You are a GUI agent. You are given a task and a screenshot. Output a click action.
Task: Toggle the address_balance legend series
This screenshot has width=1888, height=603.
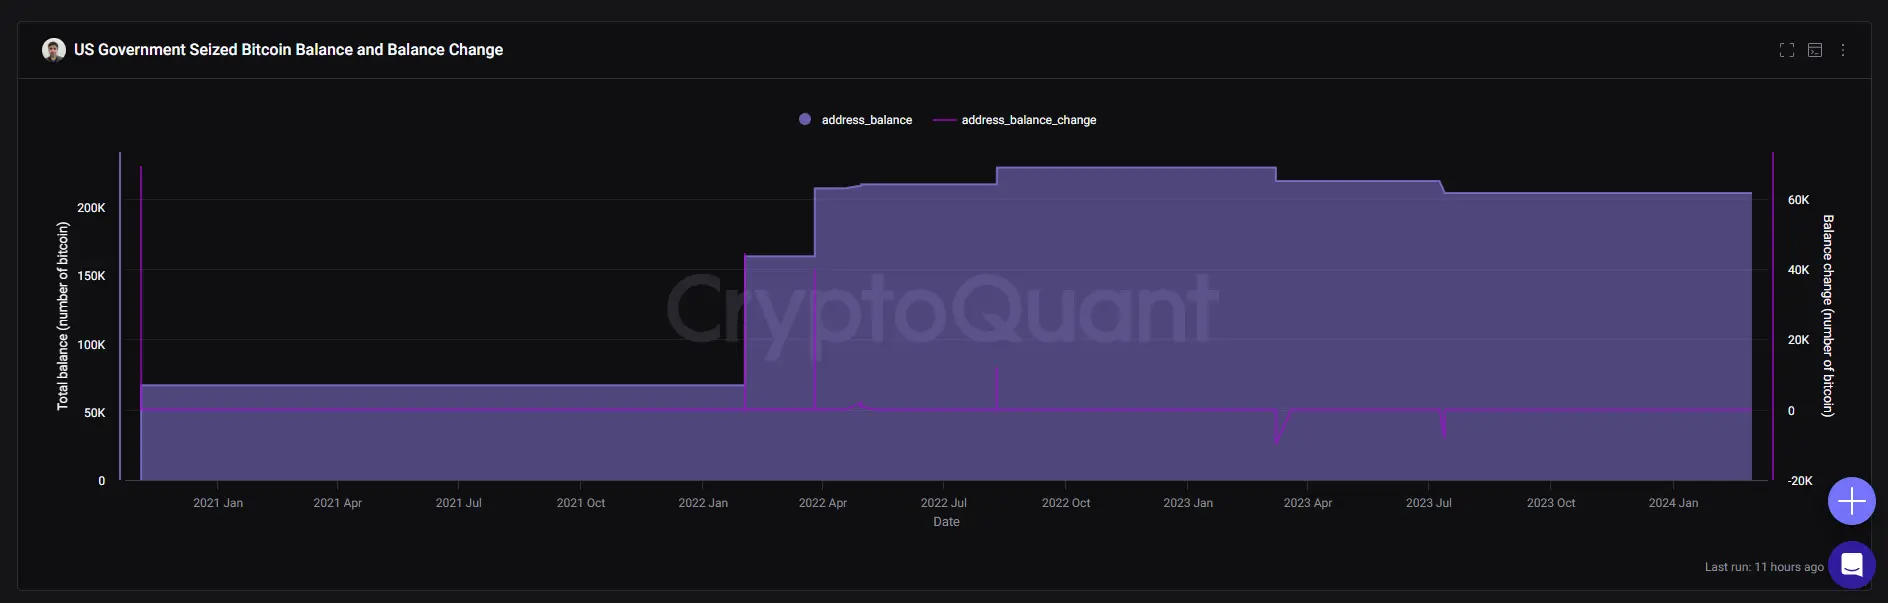pos(855,120)
